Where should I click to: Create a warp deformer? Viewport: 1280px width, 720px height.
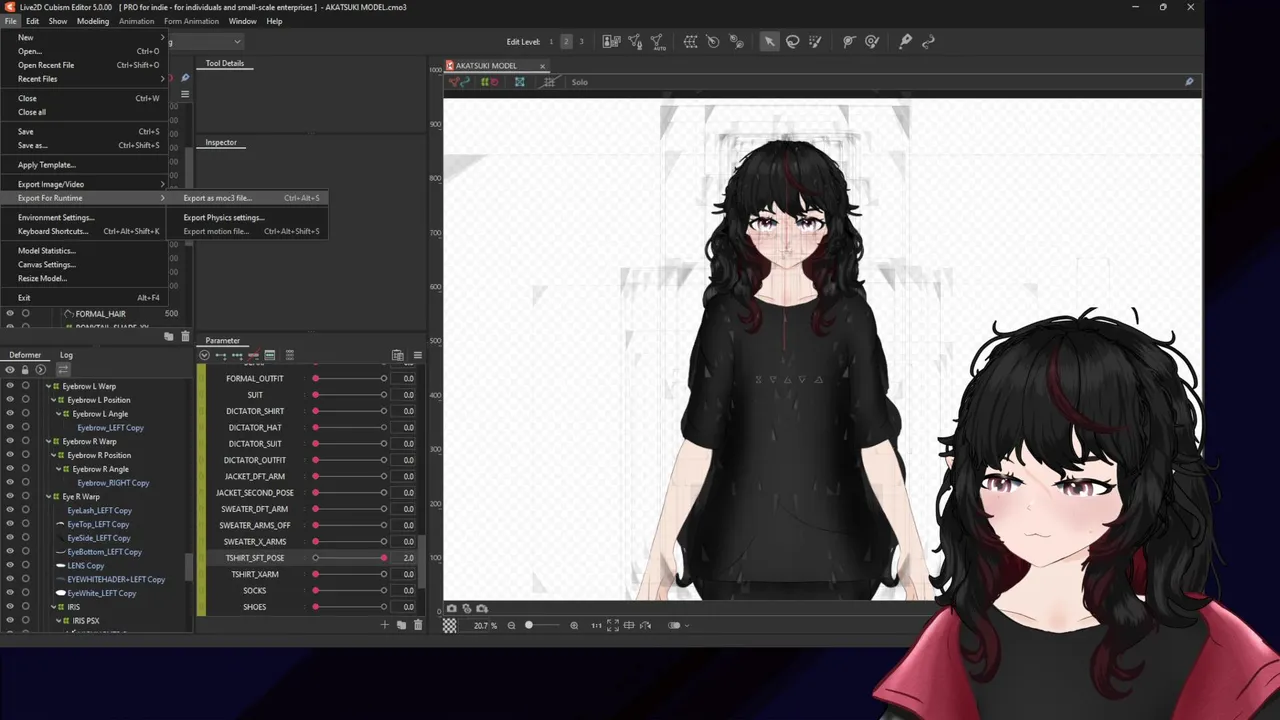pyautogui.click(x=690, y=41)
